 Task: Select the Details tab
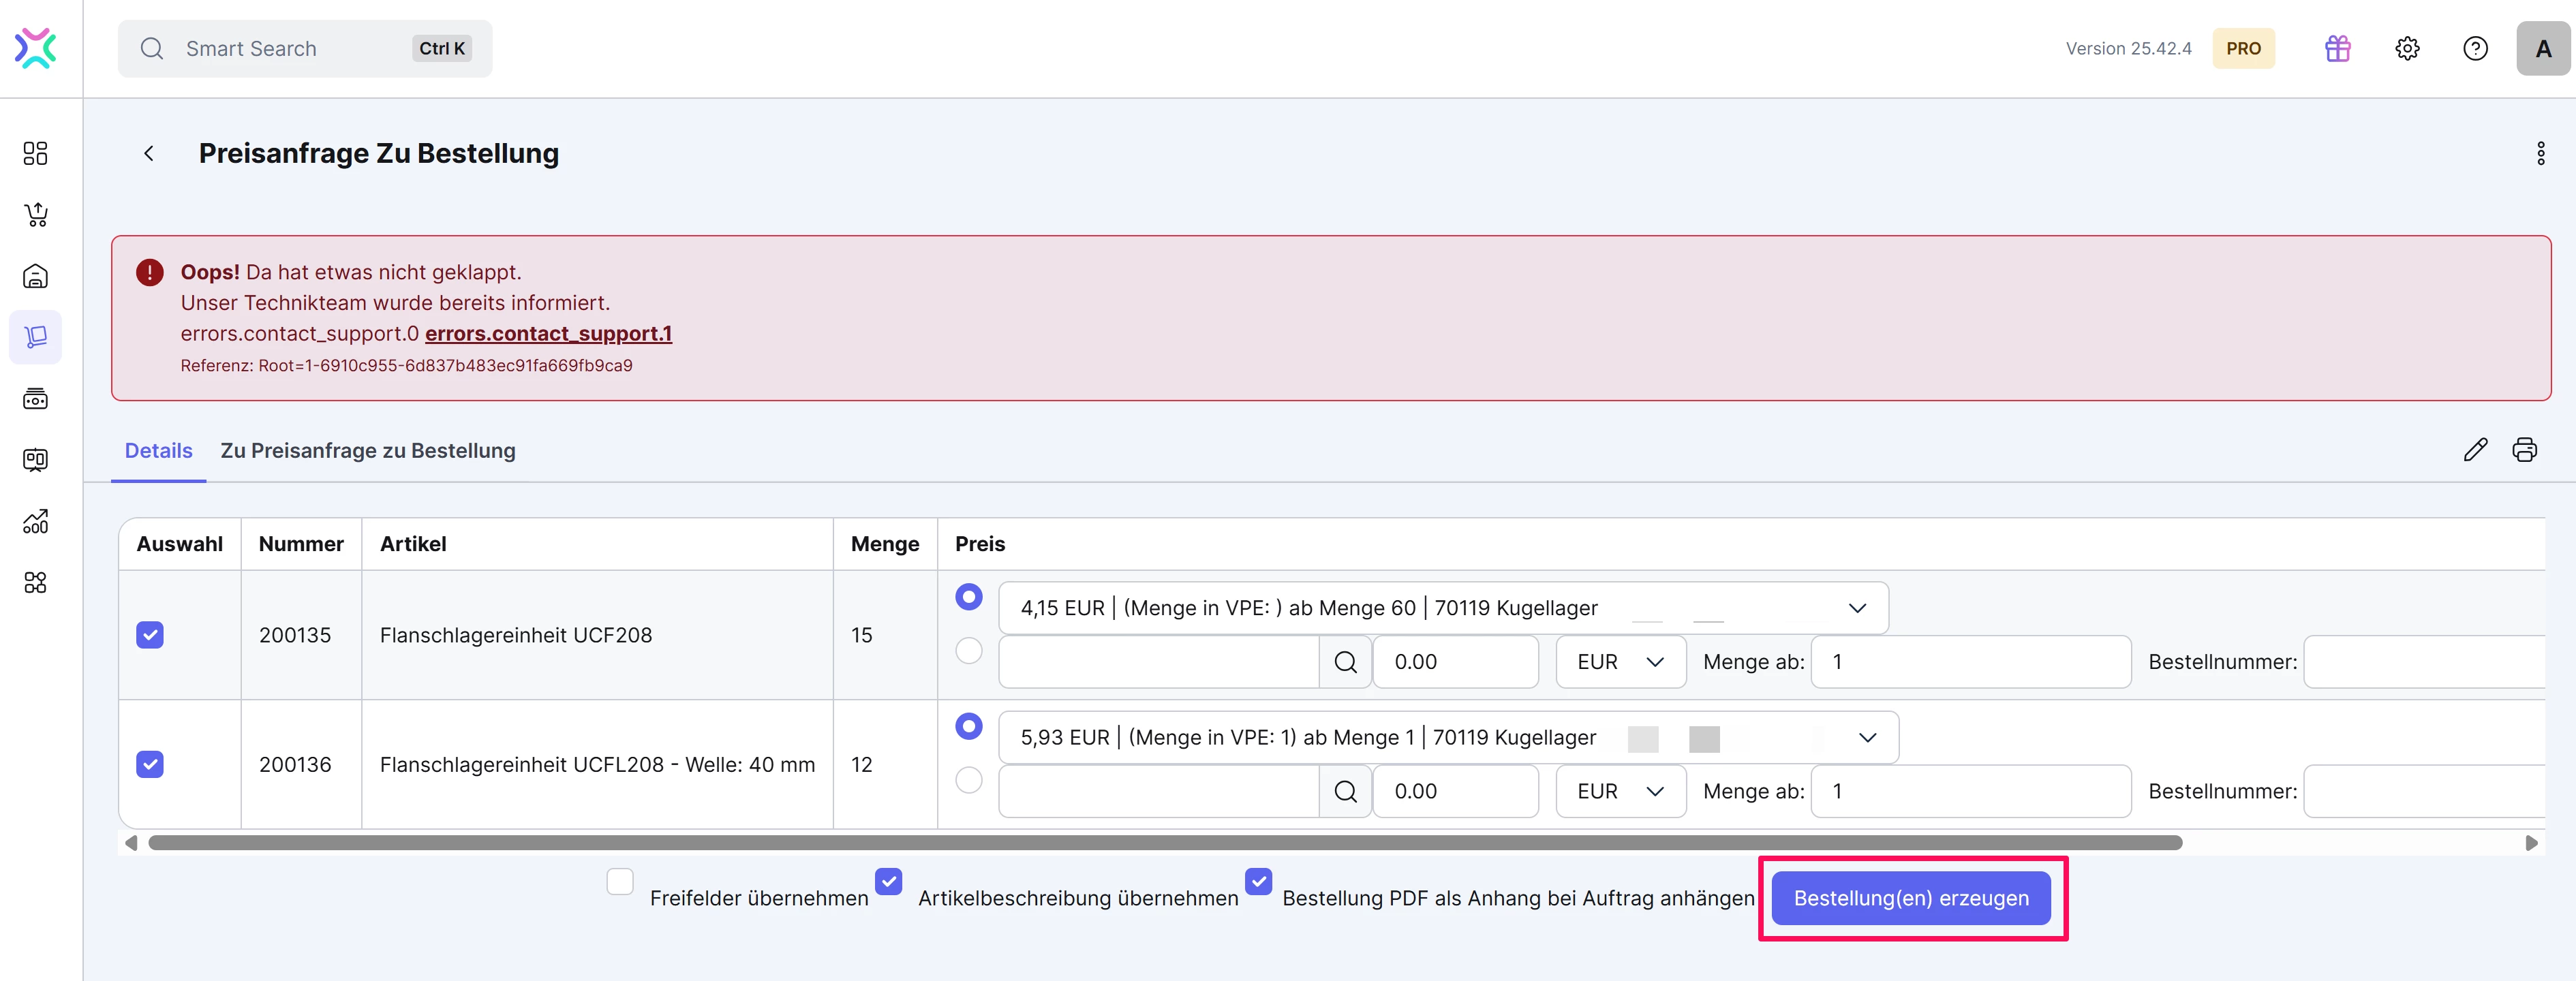click(158, 451)
